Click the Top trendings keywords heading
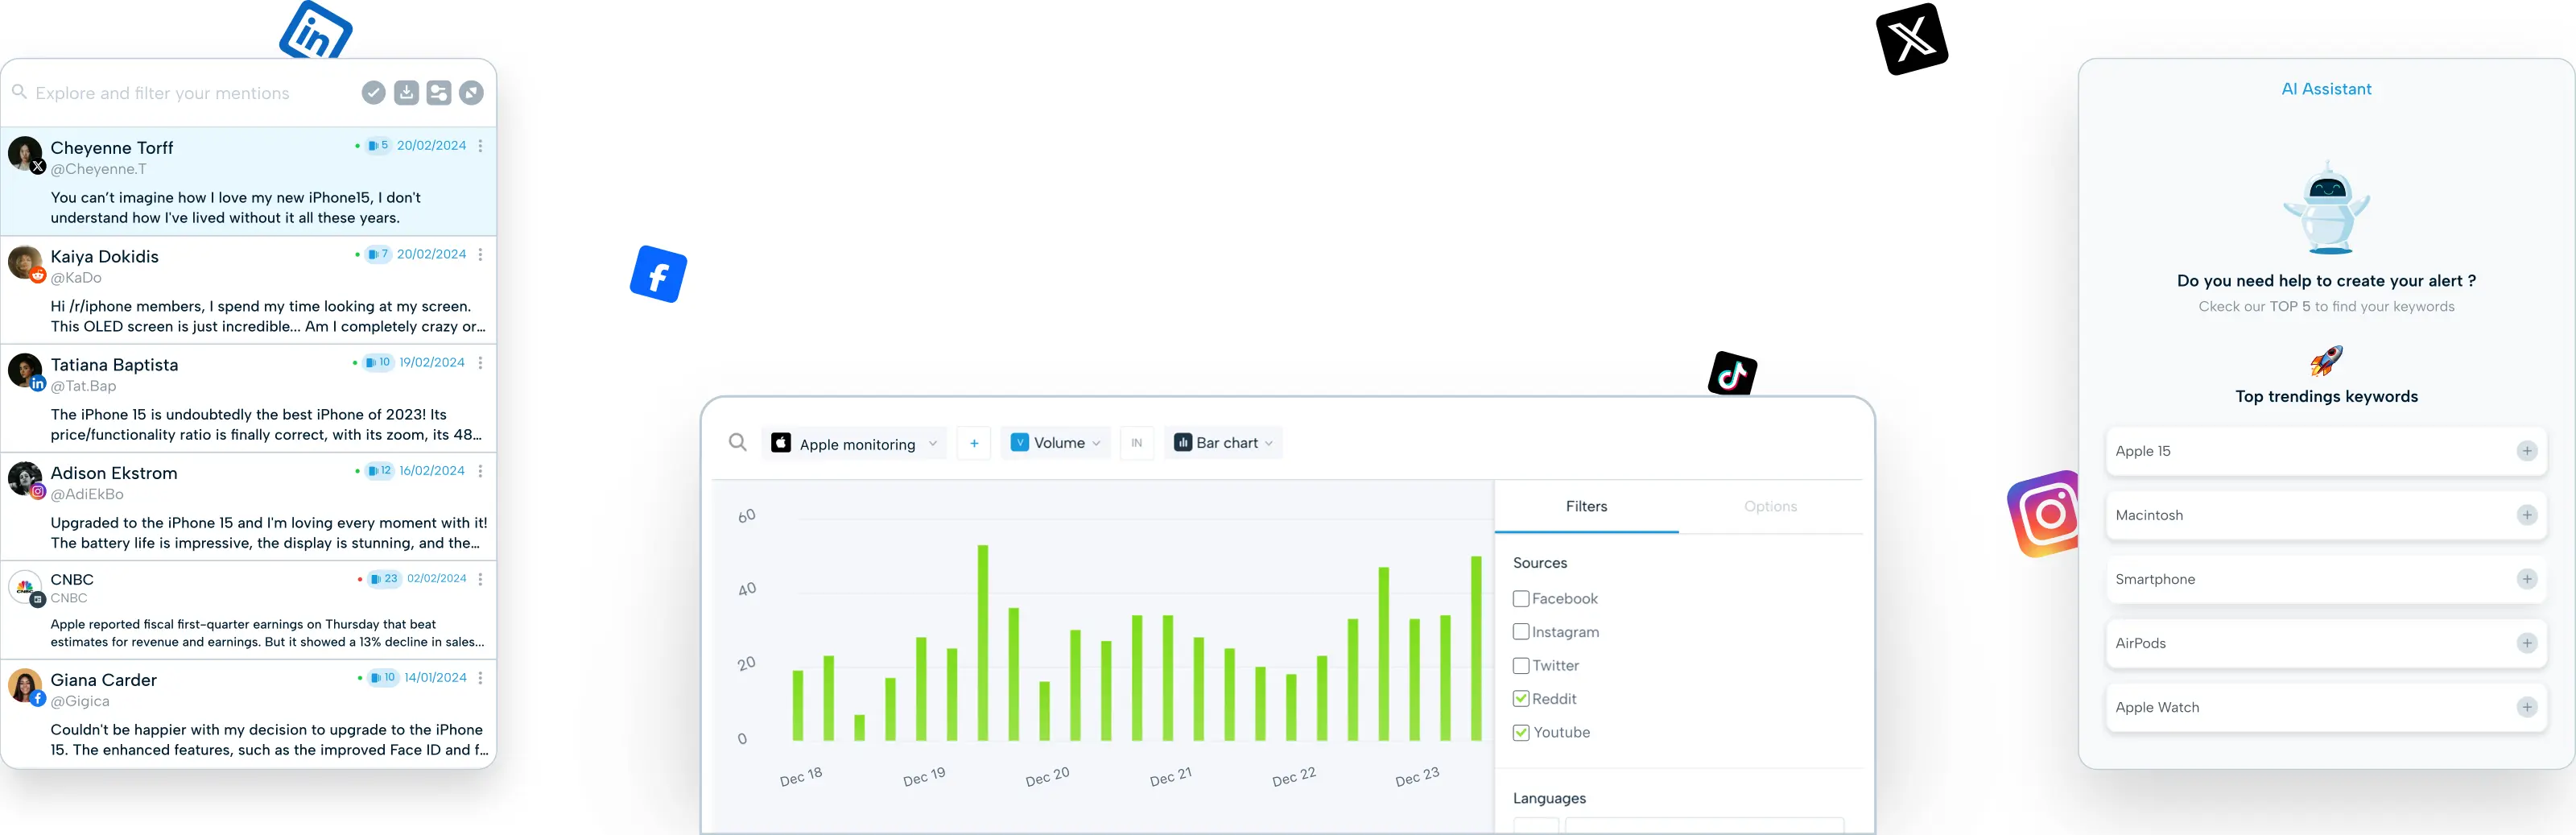Viewport: 2576px width, 835px height. coord(2327,397)
